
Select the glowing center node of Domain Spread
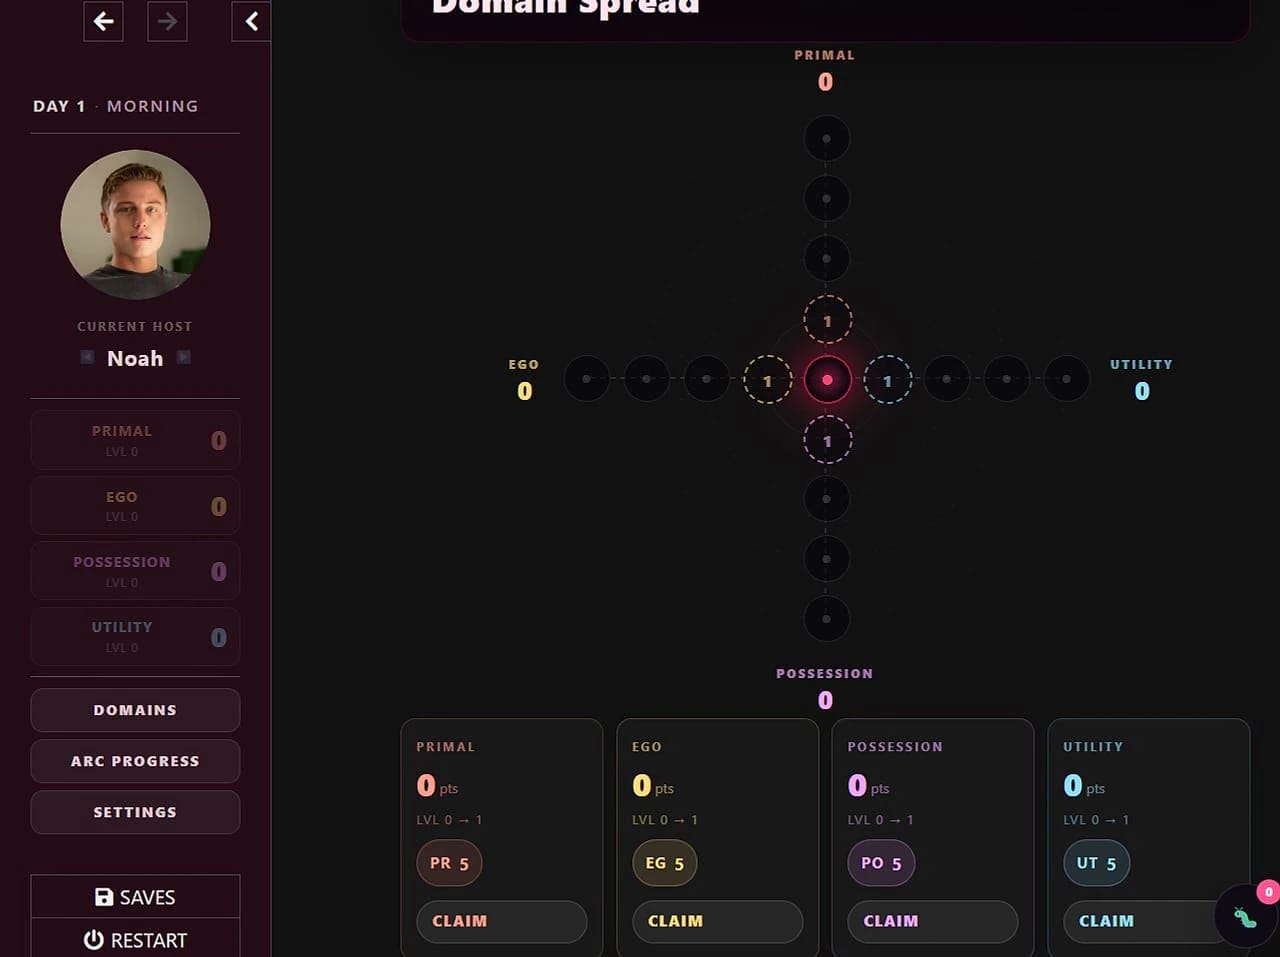point(827,380)
